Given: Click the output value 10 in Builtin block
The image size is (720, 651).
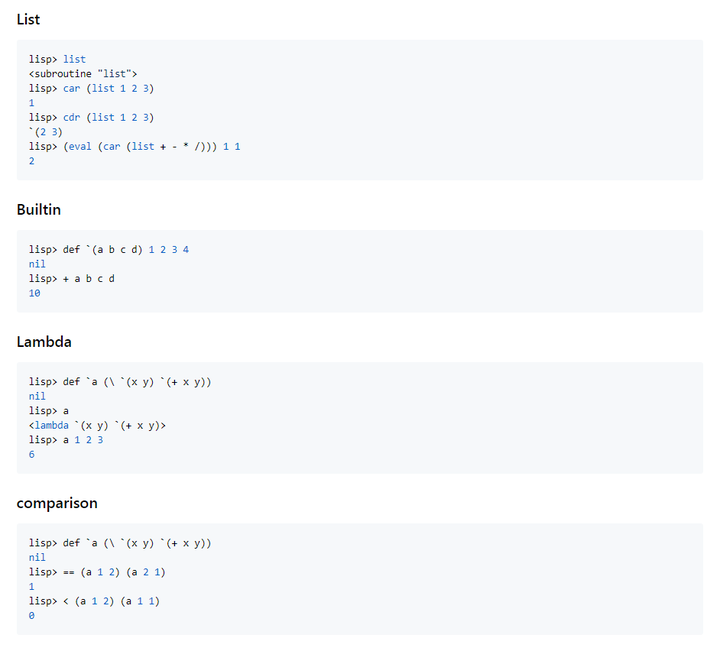Looking at the screenshot, I should 35,293.
